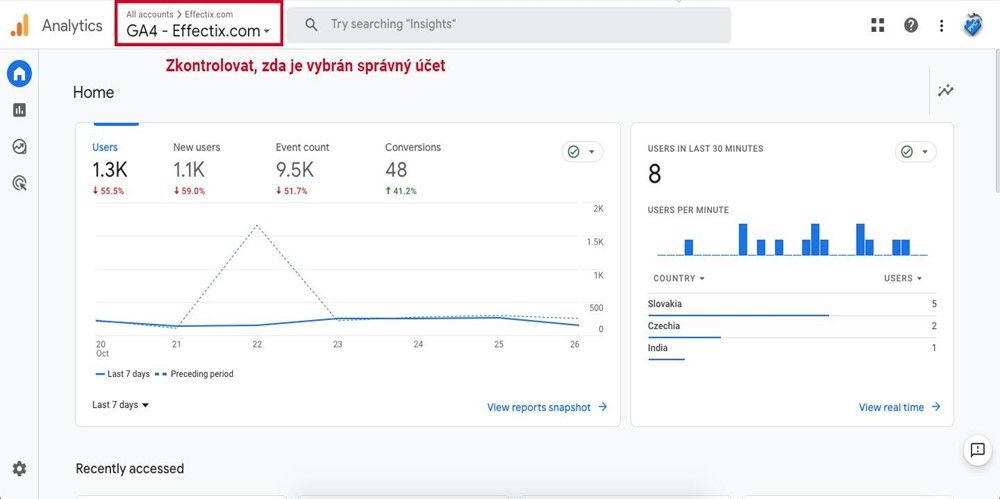Click the user account avatar

click(973, 25)
